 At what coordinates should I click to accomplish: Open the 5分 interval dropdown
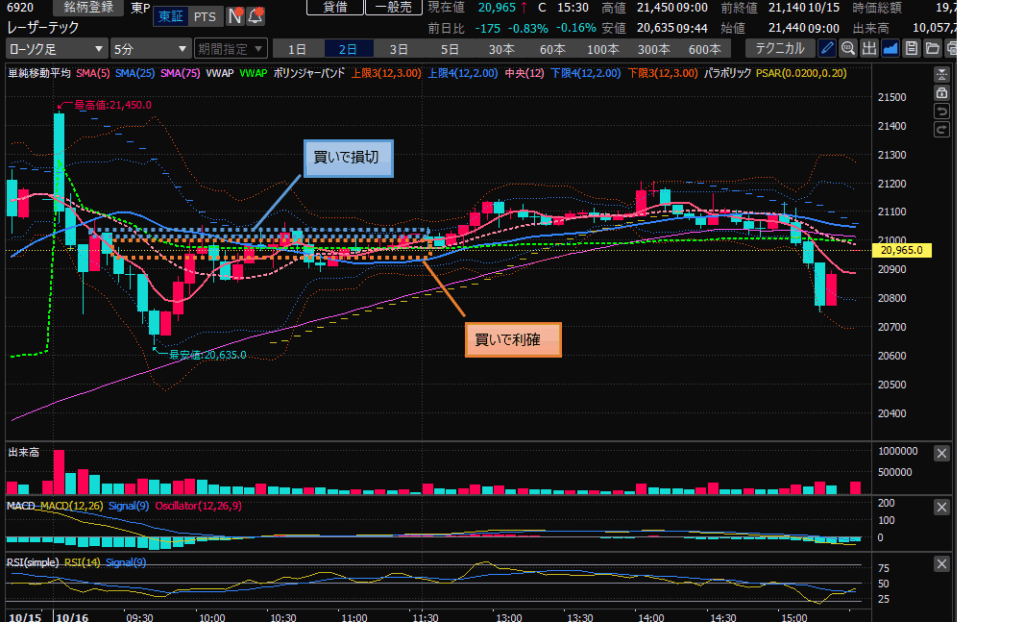tap(150, 48)
